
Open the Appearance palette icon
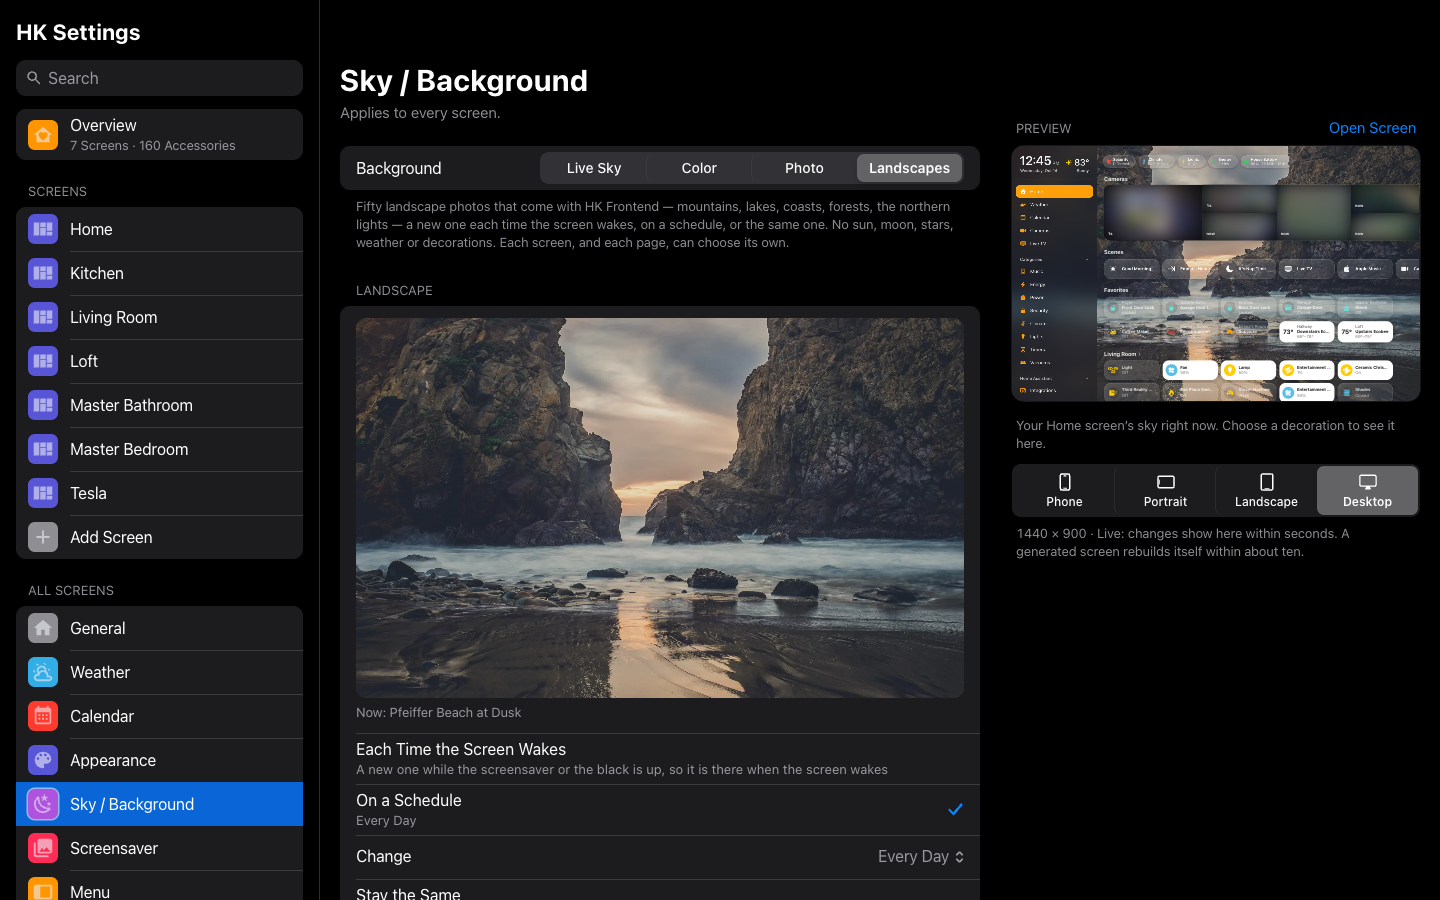(43, 760)
